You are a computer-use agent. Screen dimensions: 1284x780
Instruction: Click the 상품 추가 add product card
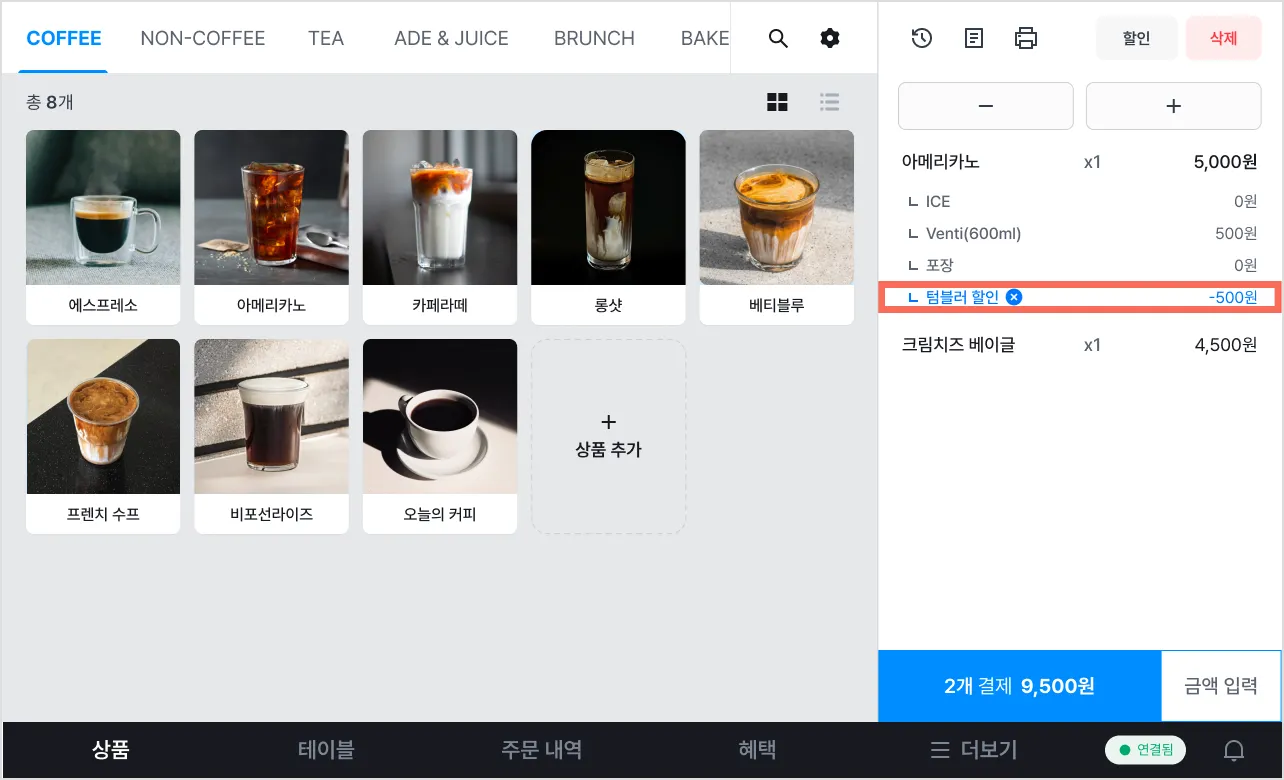(608, 436)
